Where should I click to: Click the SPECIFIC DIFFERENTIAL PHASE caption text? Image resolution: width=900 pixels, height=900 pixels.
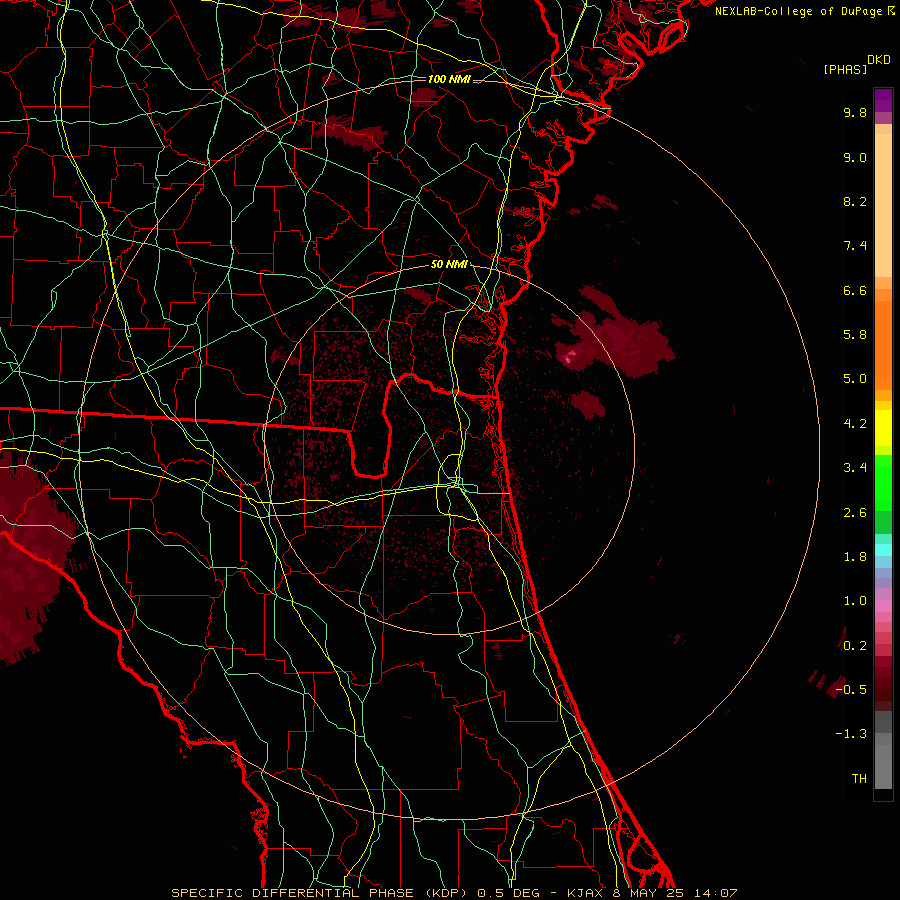pos(292,893)
